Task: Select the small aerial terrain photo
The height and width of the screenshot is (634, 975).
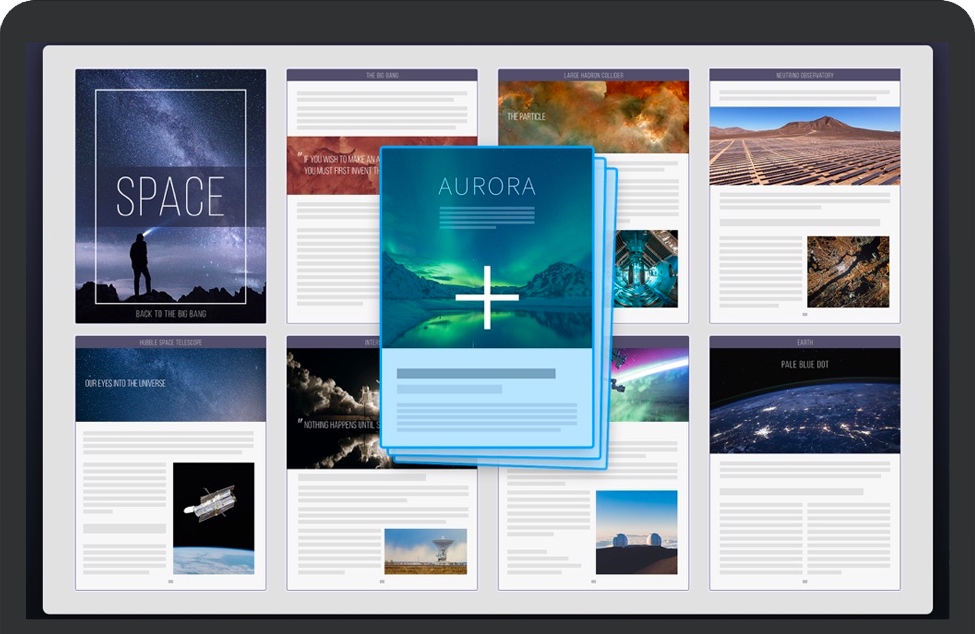Action: pyautogui.click(x=847, y=272)
